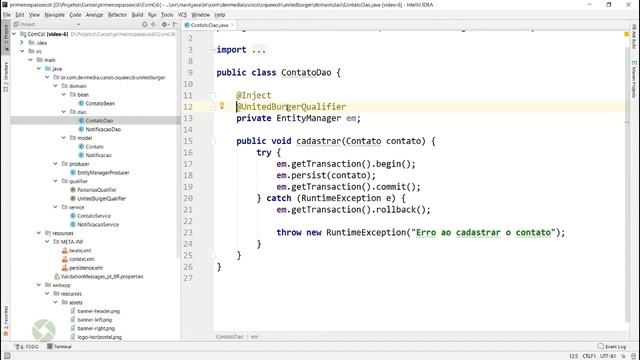The width and height of the screenshot is (640, 360).
Task: Open the Help menu
Action: tap(220, 15)
